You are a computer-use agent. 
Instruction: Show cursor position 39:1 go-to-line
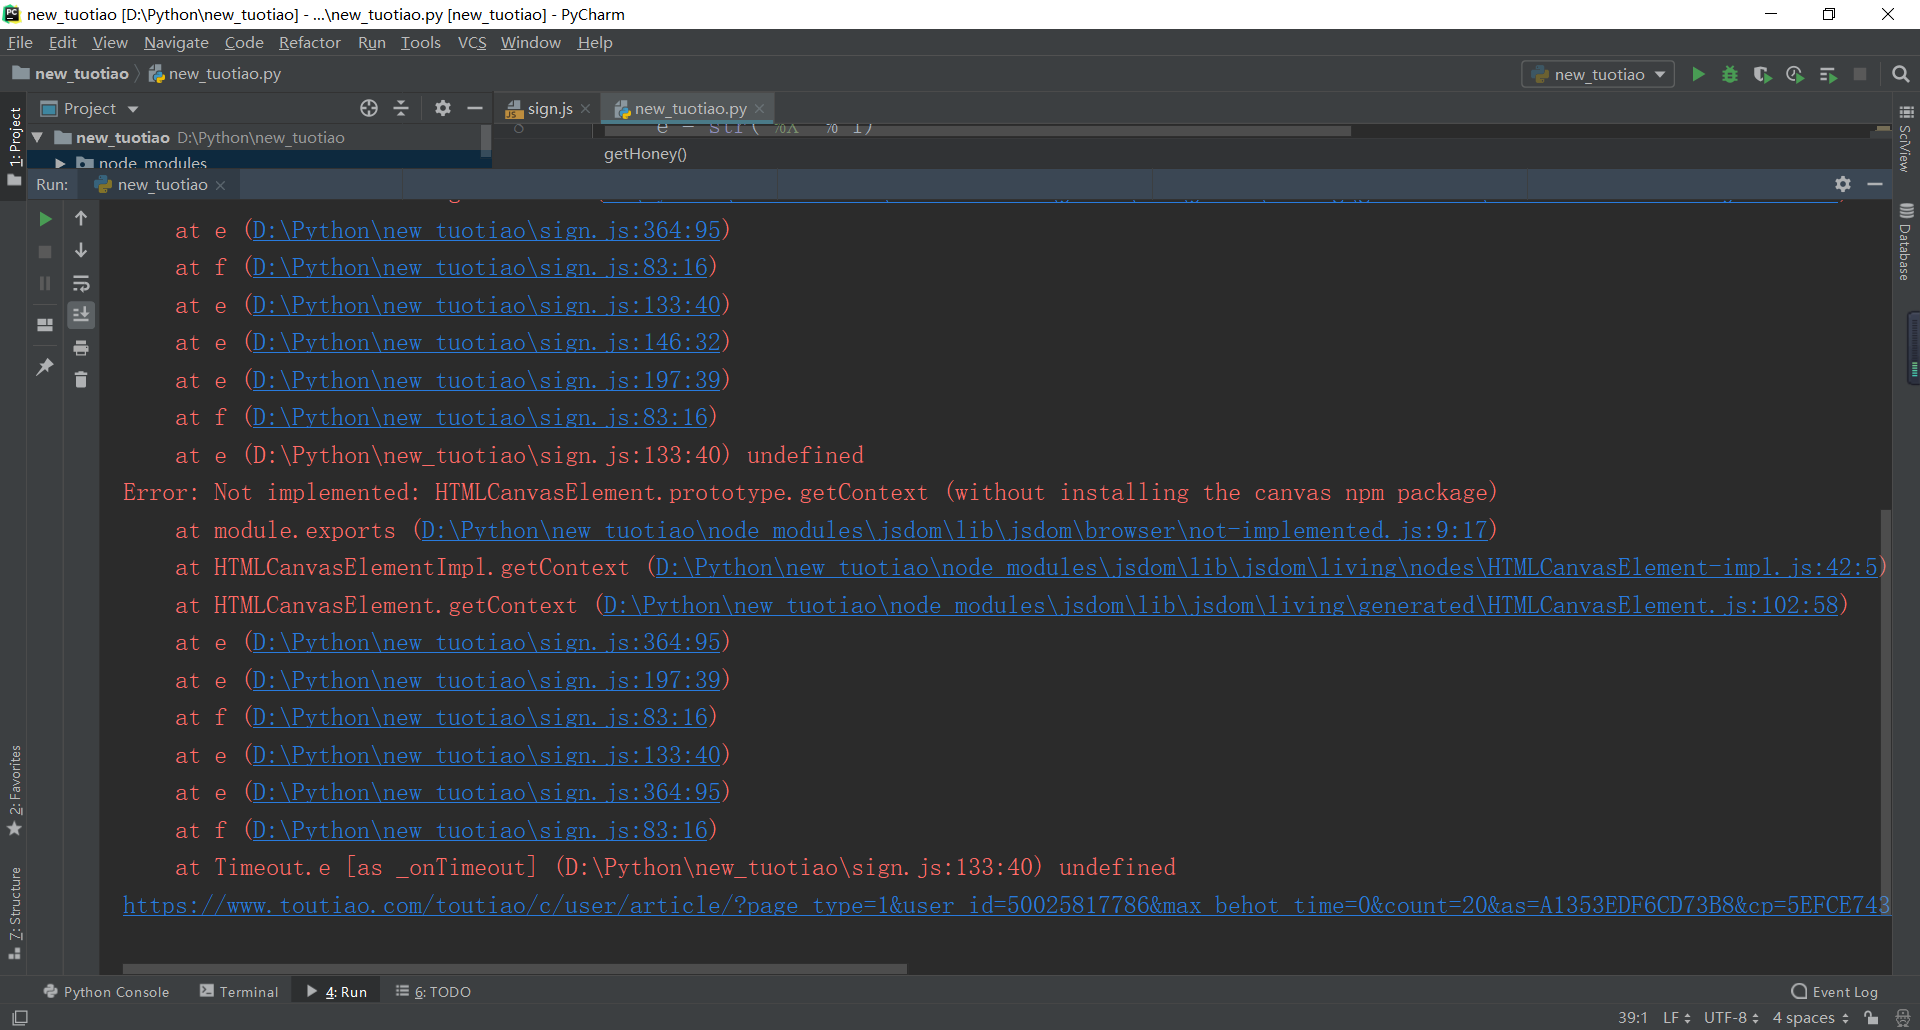(1632, 1018)
